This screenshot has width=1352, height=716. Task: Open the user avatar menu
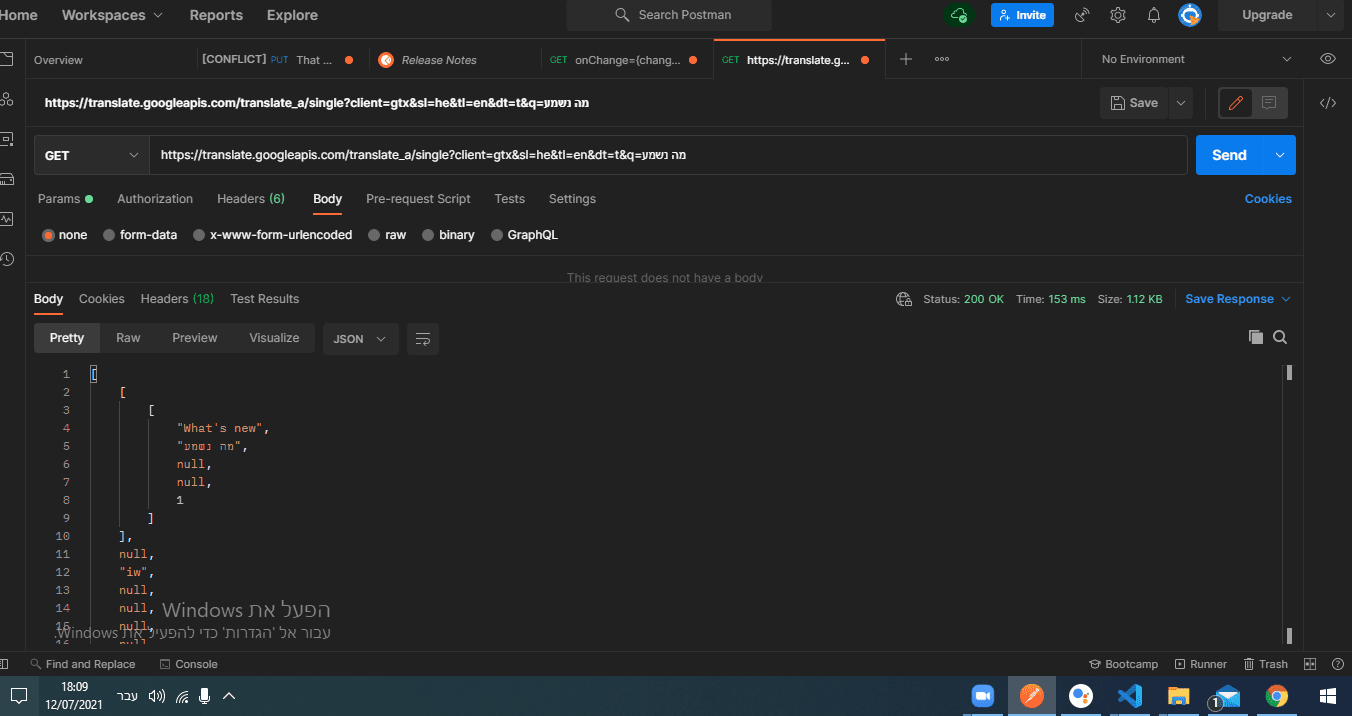[1190, 15]
